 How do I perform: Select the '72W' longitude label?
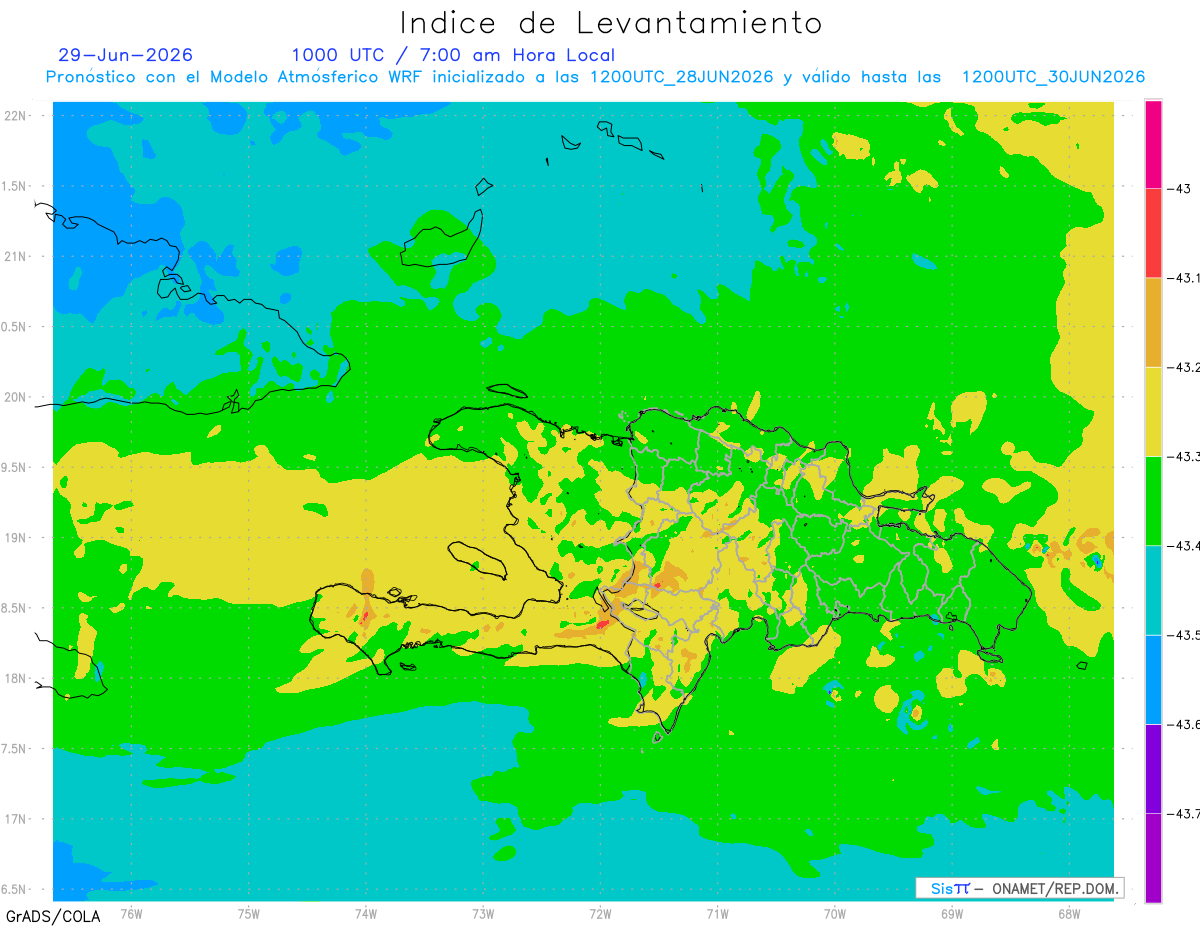pos(600,913)
